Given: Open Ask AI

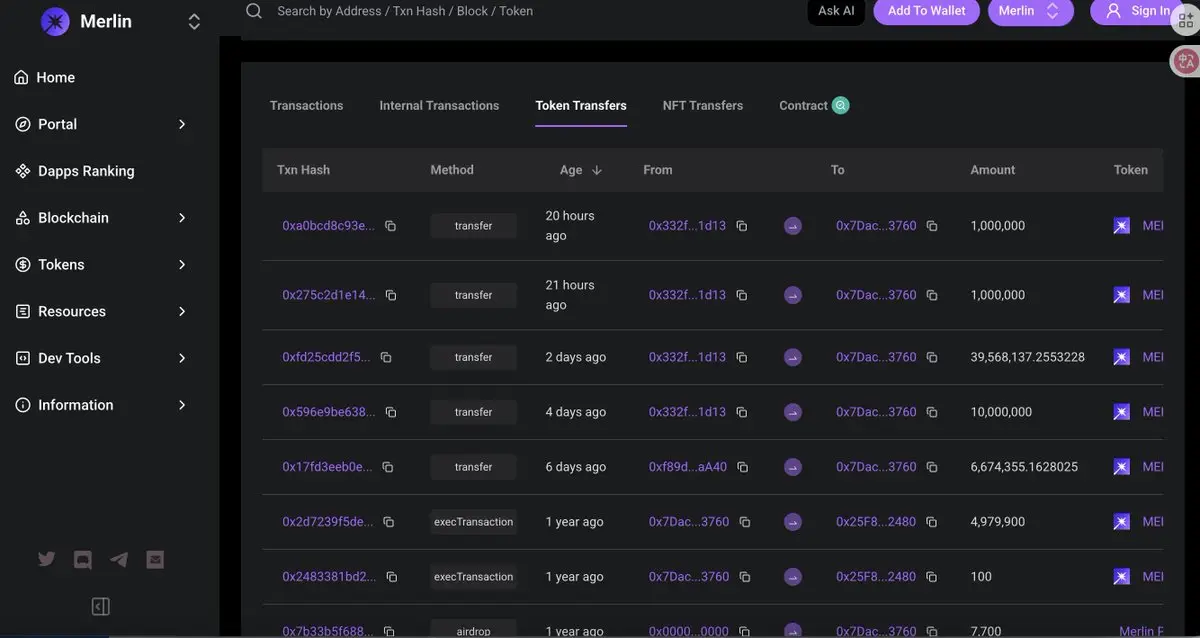Looking at the screenshot, I should tap(836, 11).
